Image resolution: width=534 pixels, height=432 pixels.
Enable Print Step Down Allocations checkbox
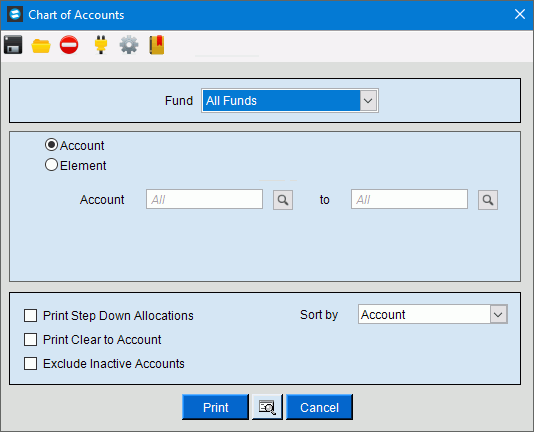click(x=31, y=315)
